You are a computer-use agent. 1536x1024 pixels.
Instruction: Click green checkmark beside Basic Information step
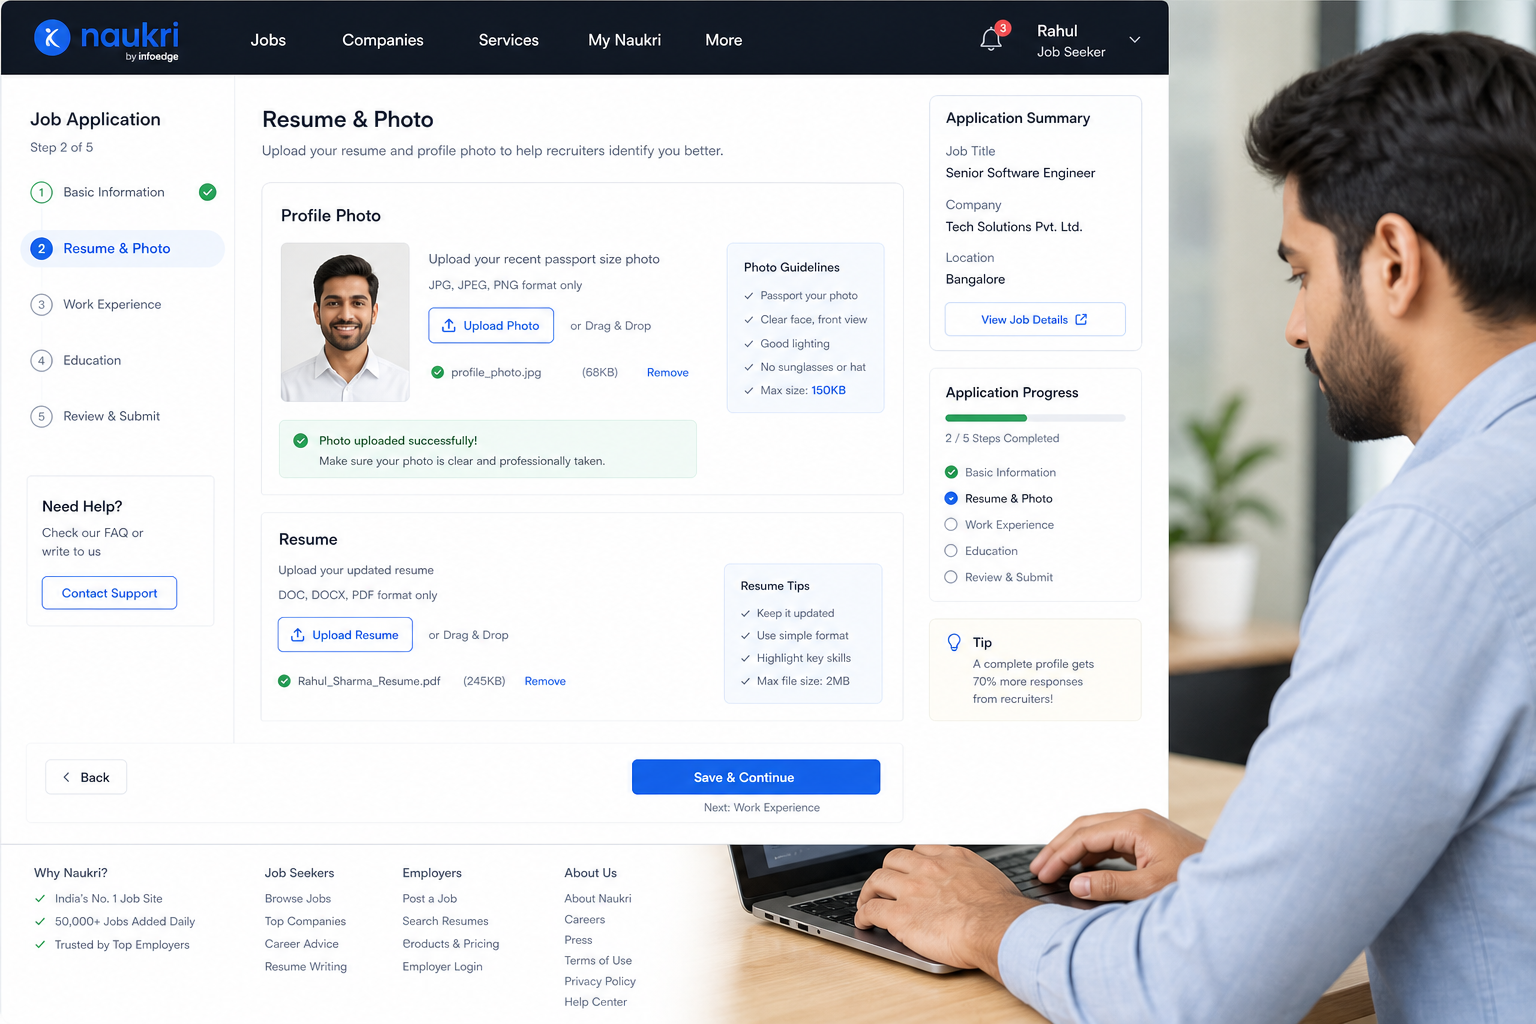(x=207, y=192)
